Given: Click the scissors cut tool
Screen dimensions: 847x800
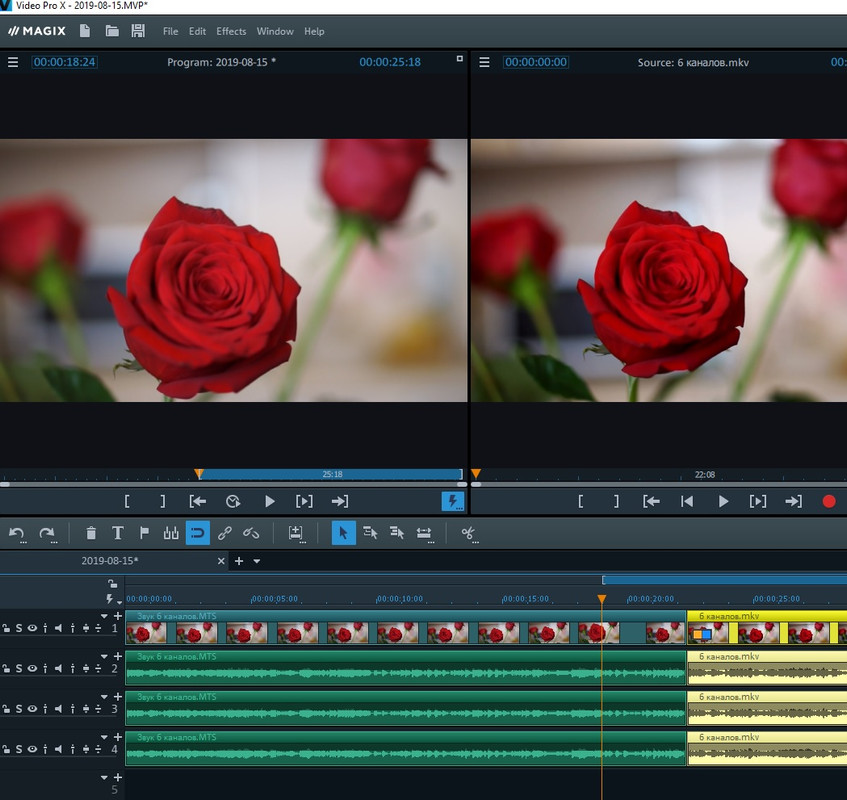Looking at the screenshot, I should coord(468,533).
